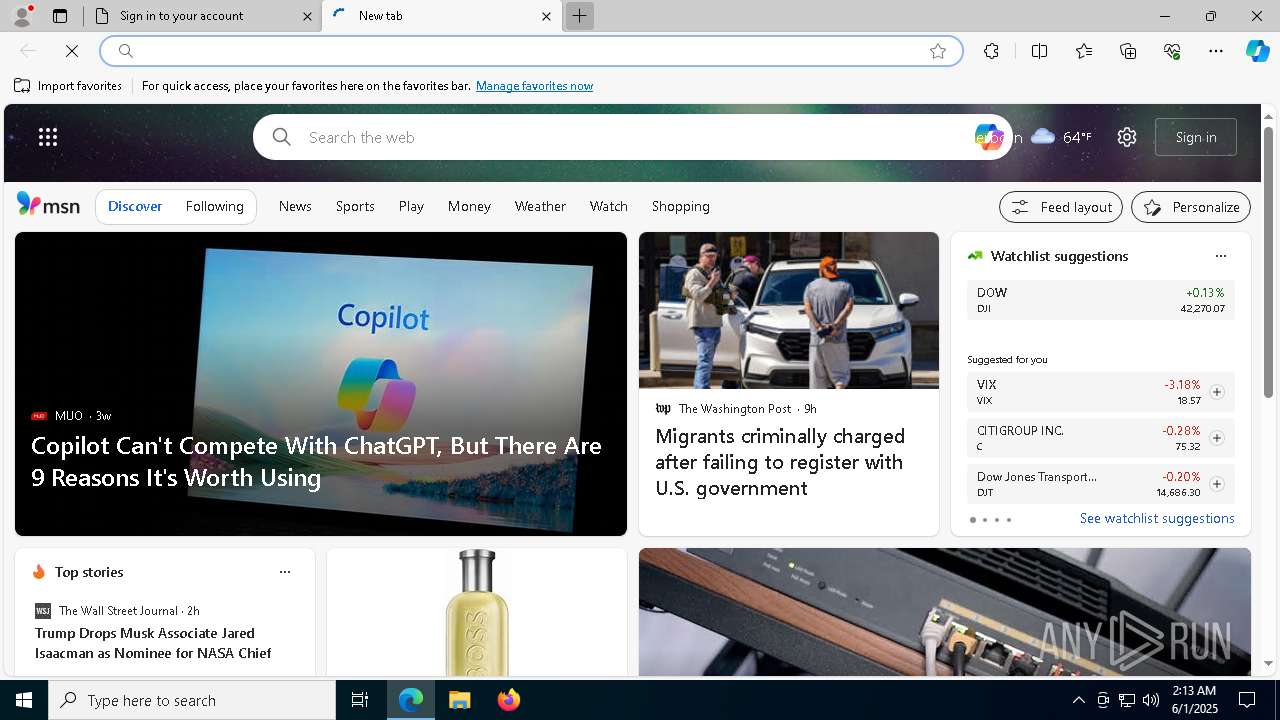Open the Windows Start menu
The image size is (1280, 720).
coord(24,700)
